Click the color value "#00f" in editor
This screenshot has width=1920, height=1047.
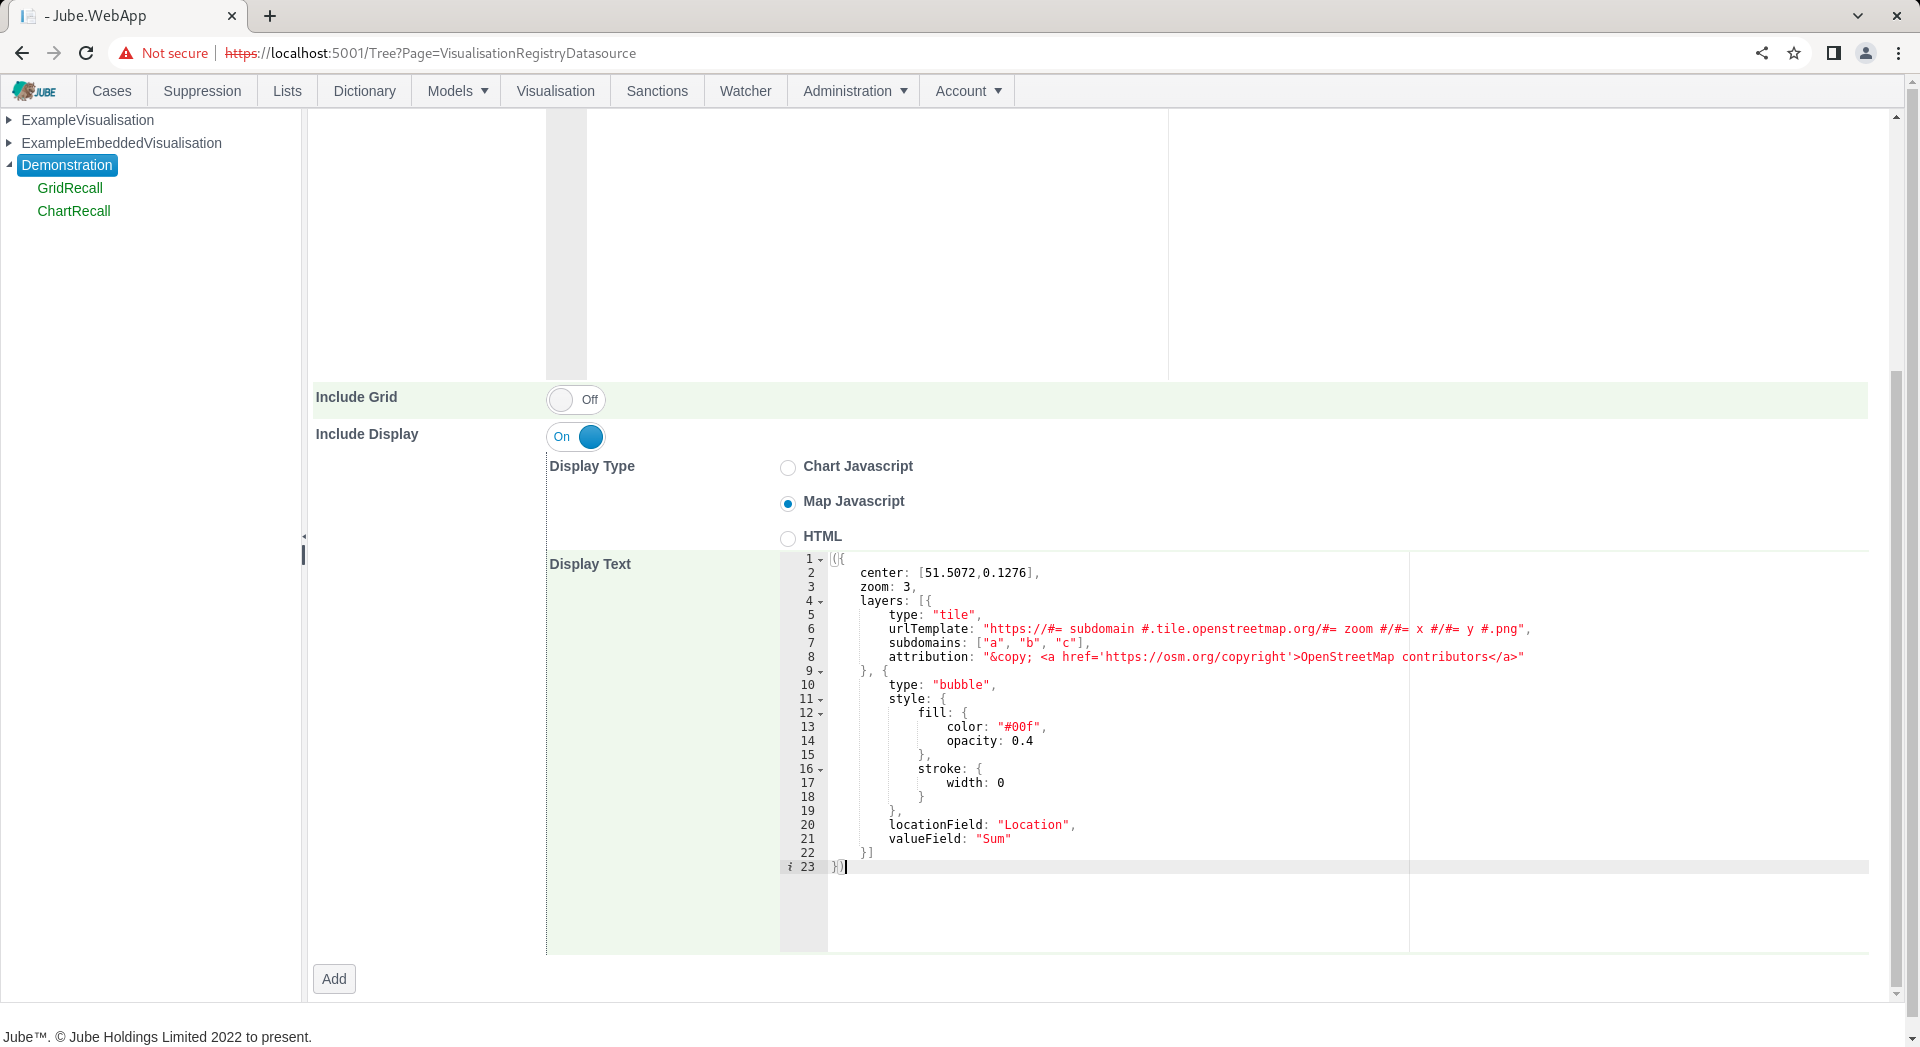(1019, 728)
